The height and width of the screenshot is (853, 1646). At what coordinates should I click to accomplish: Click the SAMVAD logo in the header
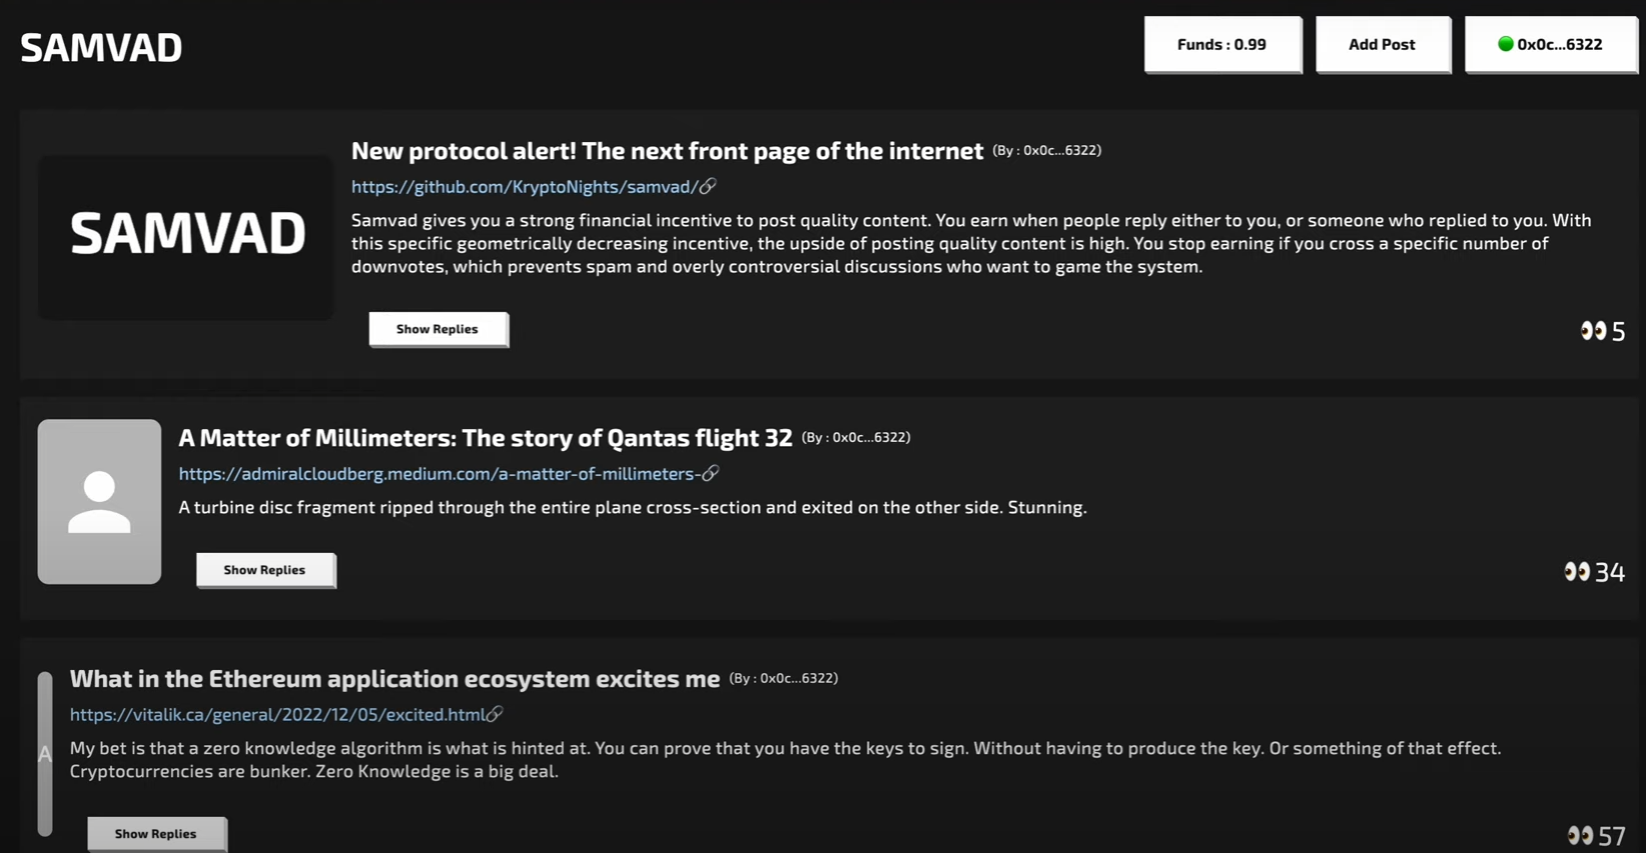click(101, 48)
